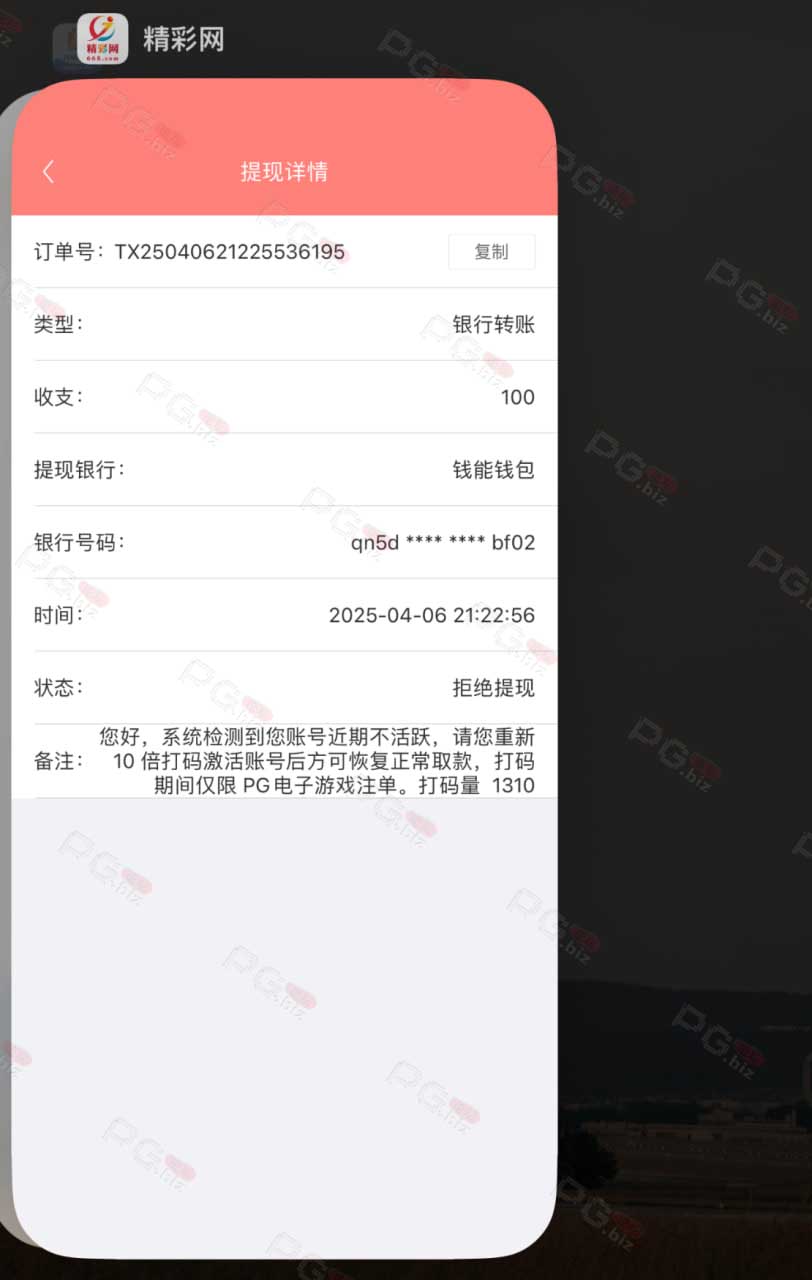Select the timestamp 2025-04-06 21:22:56

pyautogui.click(x=432, y=616)
